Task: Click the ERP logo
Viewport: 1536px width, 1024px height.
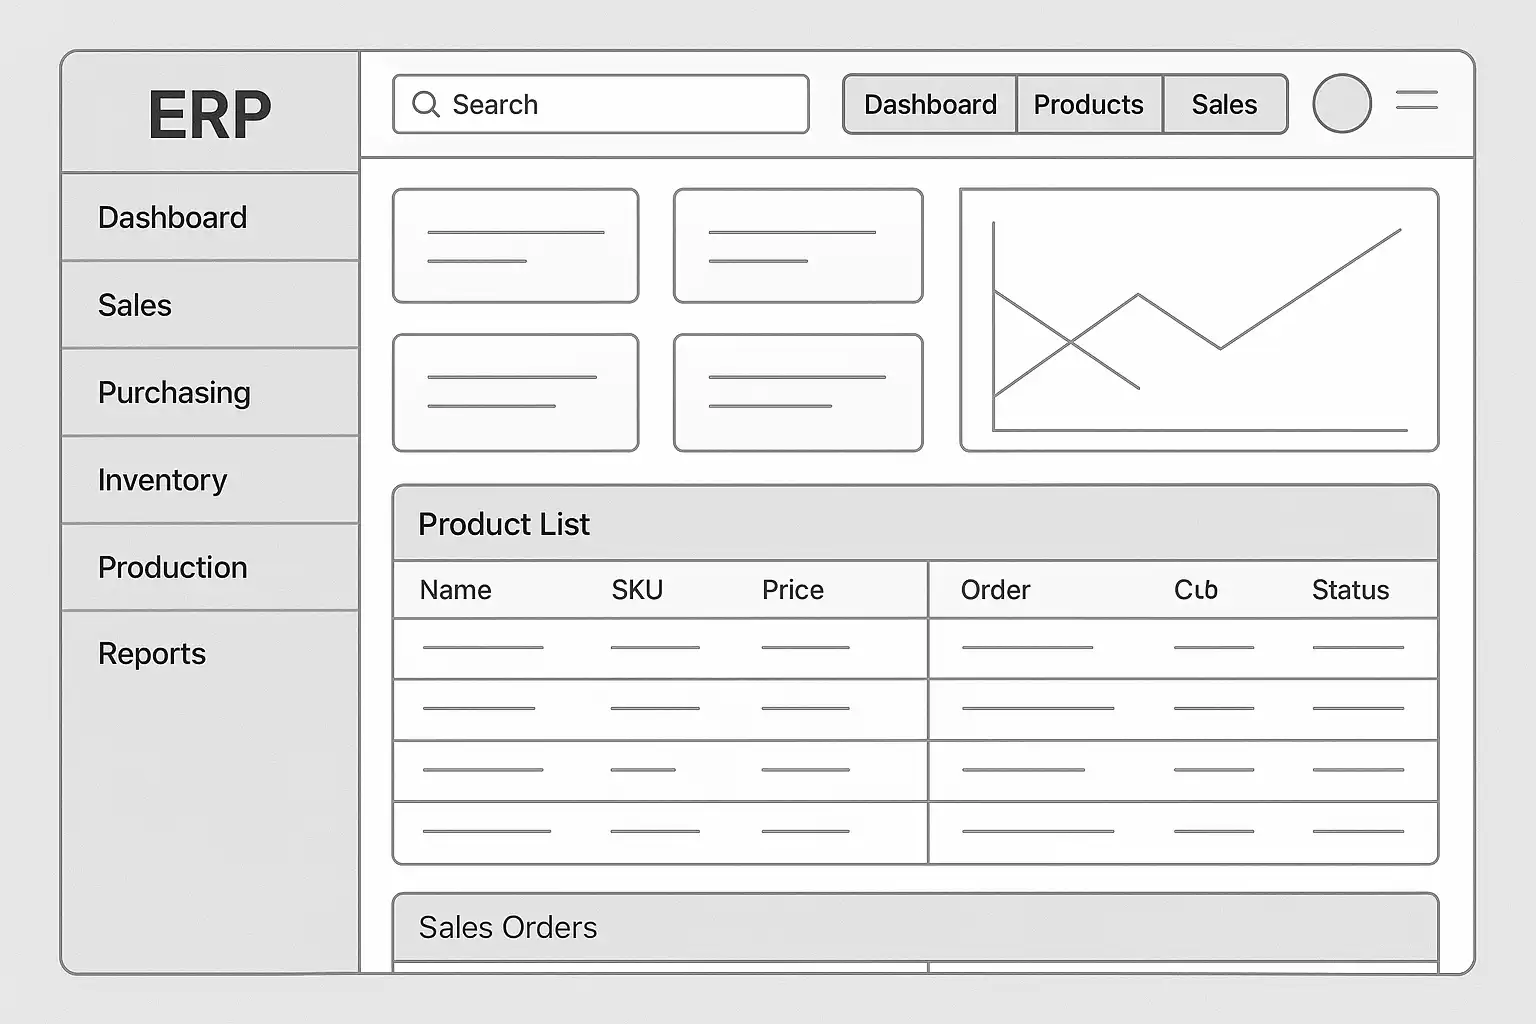Action: coord(210,114)
